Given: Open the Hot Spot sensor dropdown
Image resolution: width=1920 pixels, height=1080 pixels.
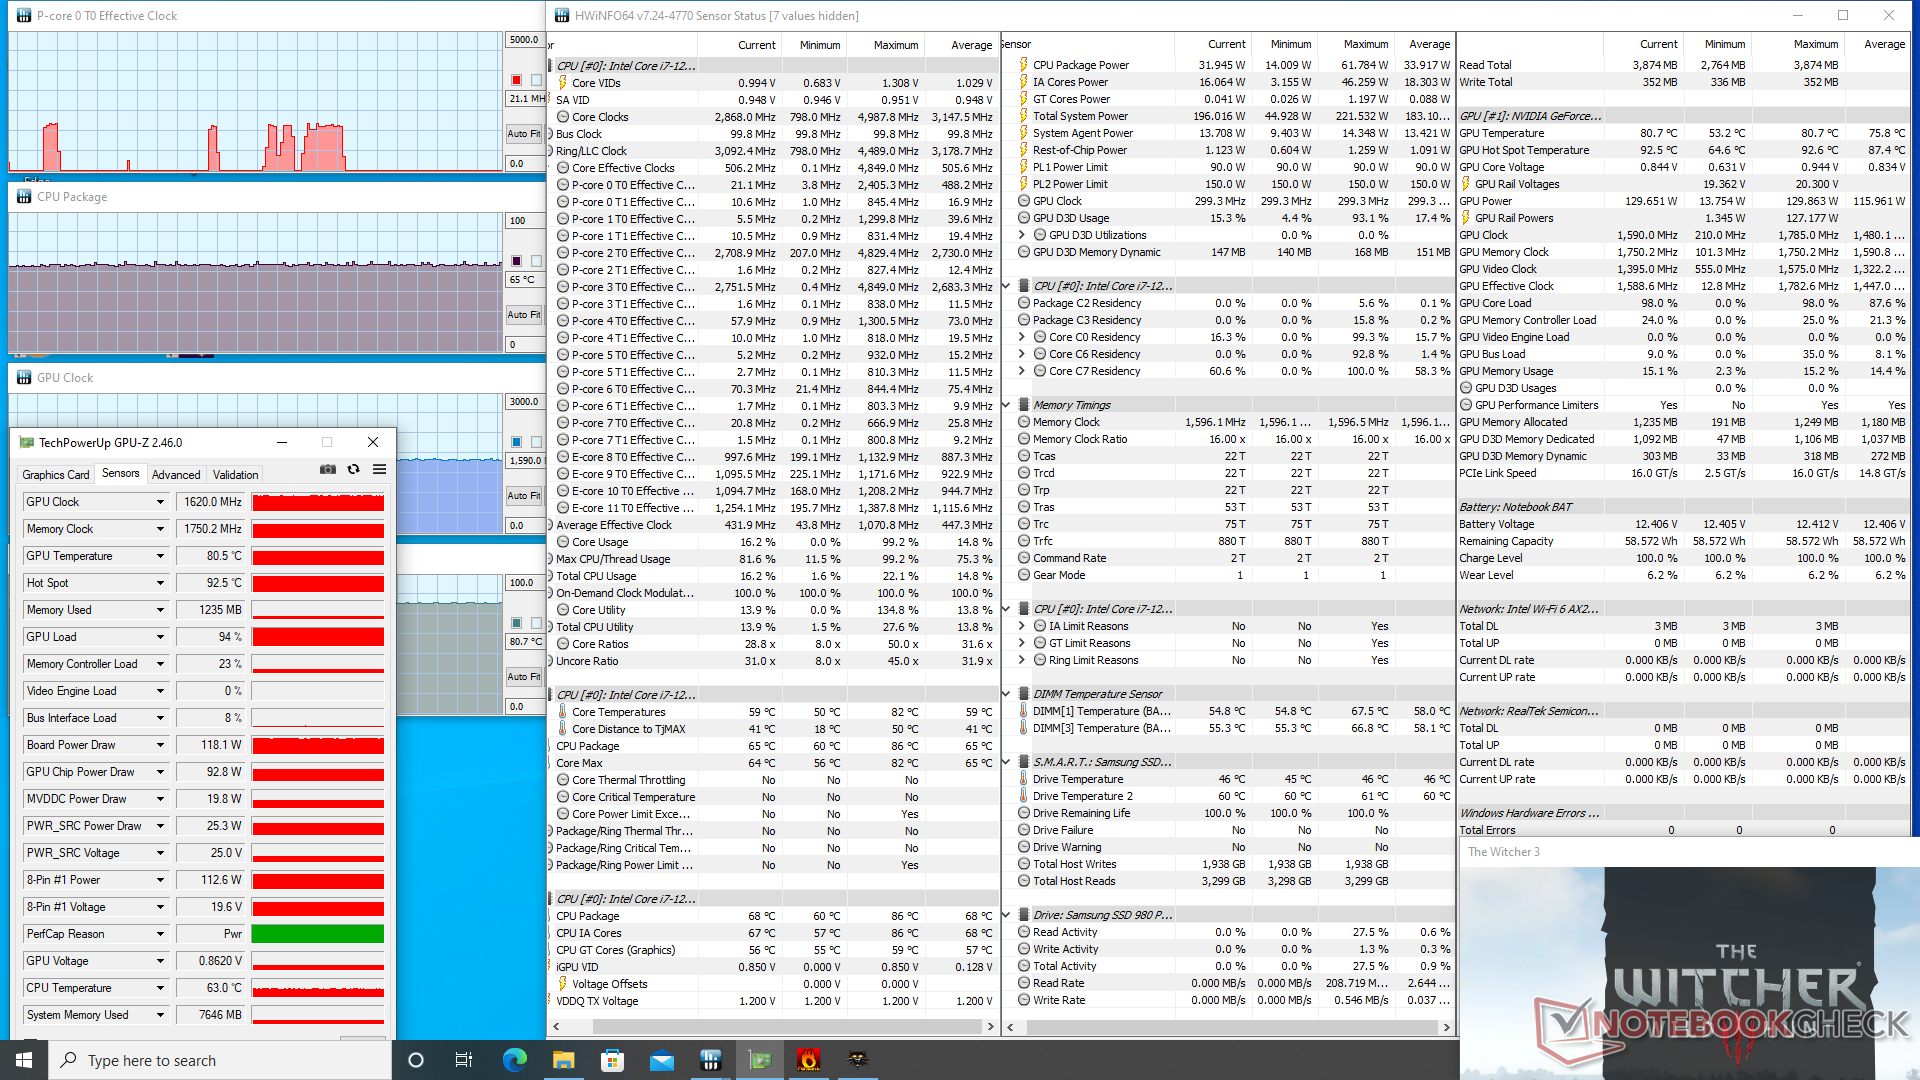Looking at the screenshot, I should click(x=160, y=583).
